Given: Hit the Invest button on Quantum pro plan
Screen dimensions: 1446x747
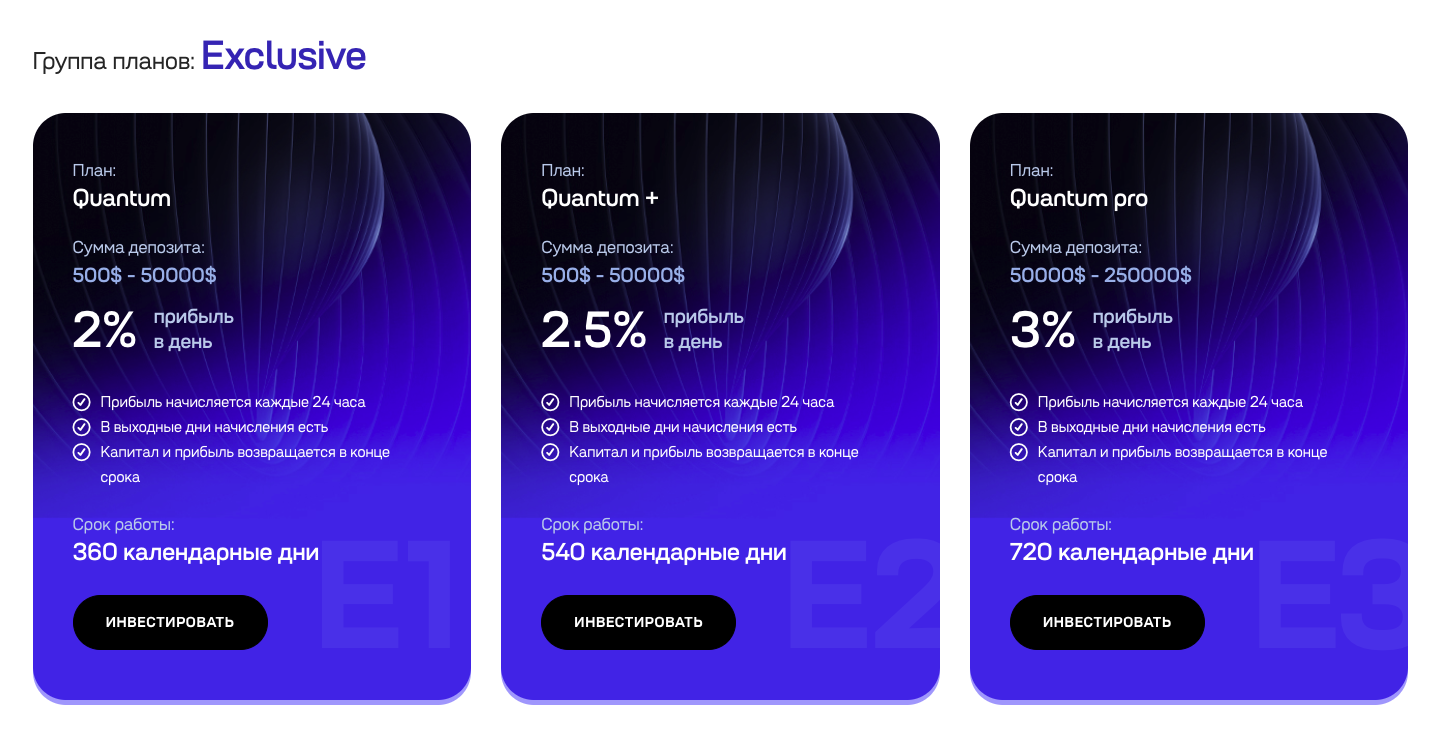Looking at the screenshot, I should 1107,622.
